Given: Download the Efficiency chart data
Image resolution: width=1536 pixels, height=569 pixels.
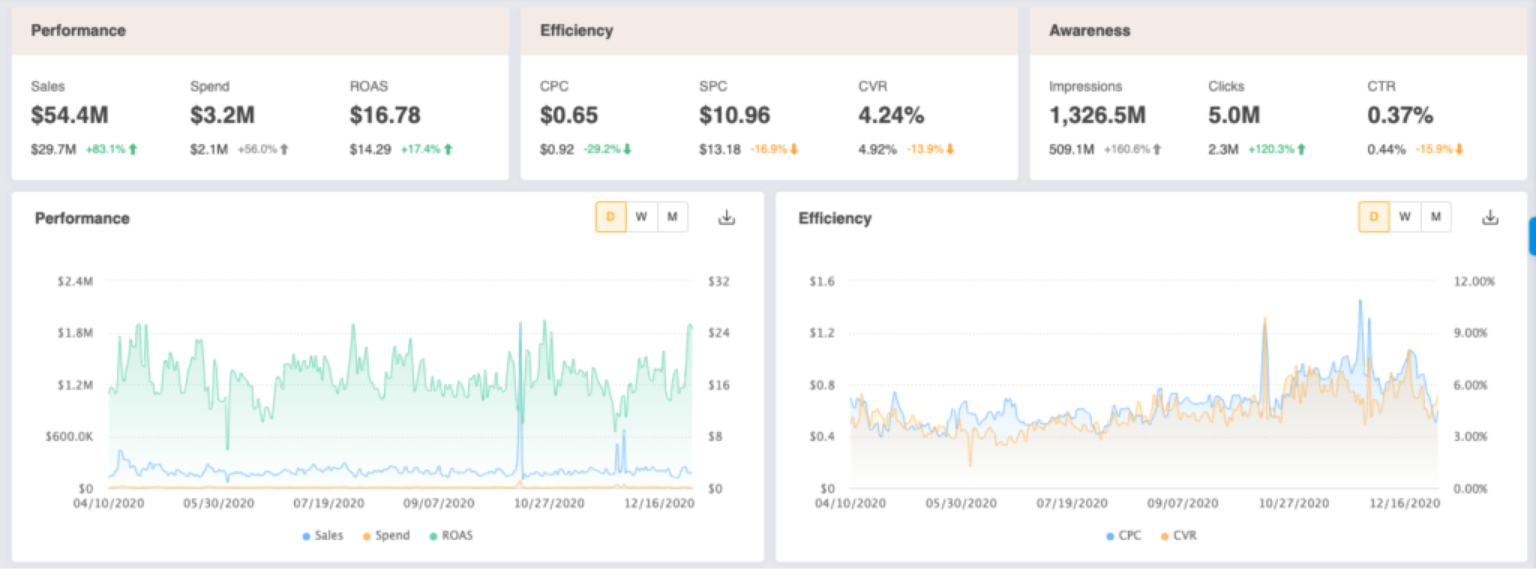Looking at the screenshot, I should (x=1490, y=218).
